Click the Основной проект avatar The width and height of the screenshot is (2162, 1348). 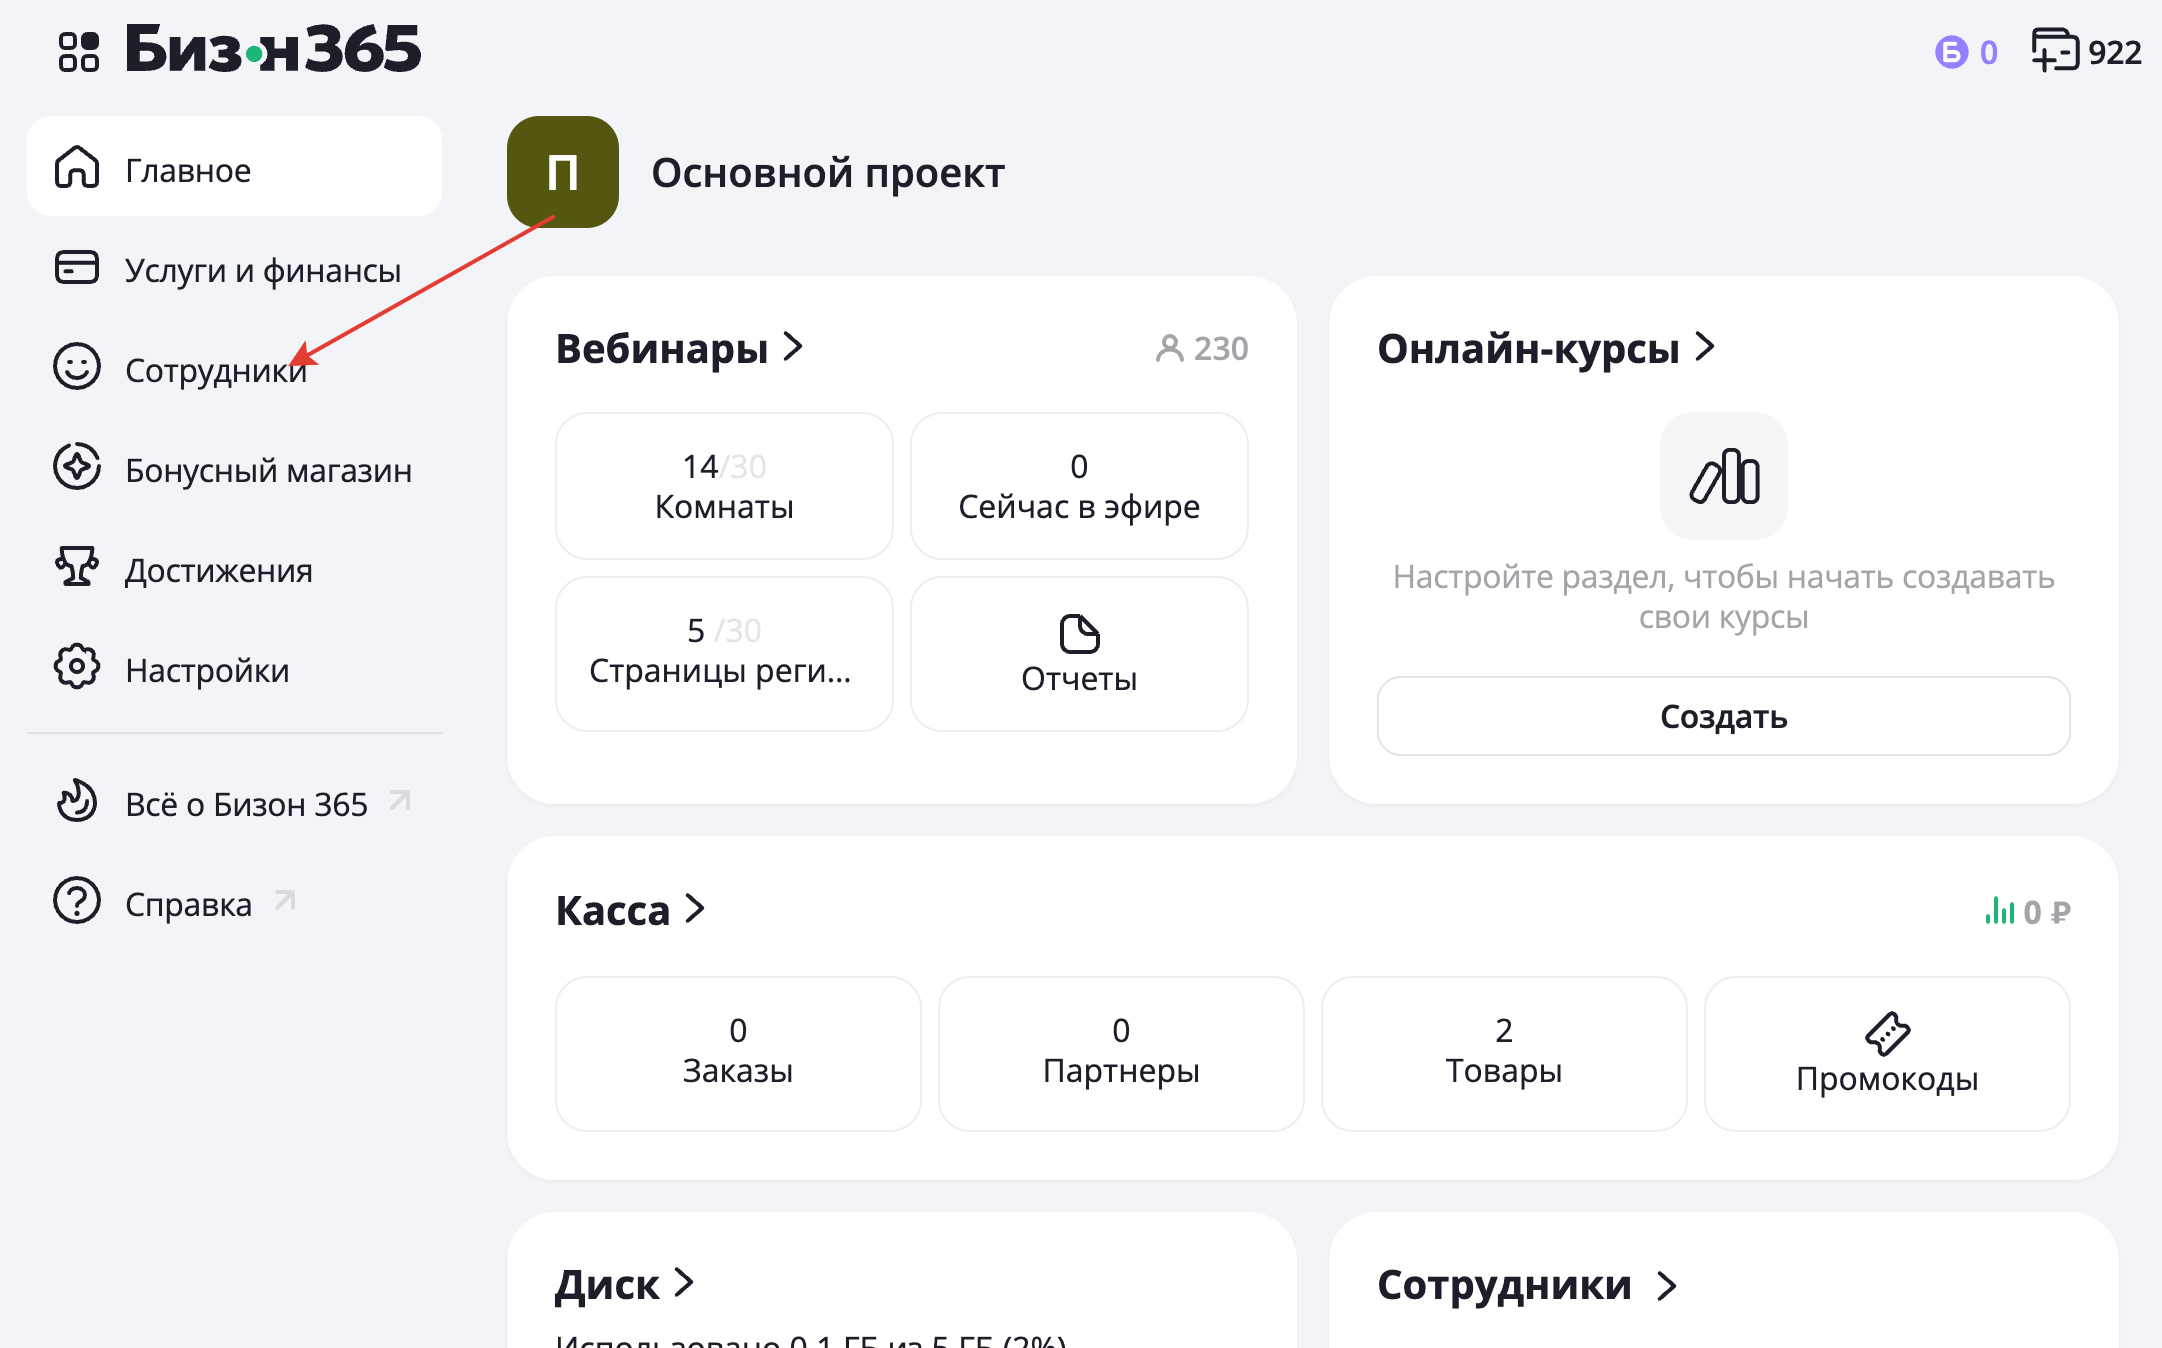coord(563,172)
